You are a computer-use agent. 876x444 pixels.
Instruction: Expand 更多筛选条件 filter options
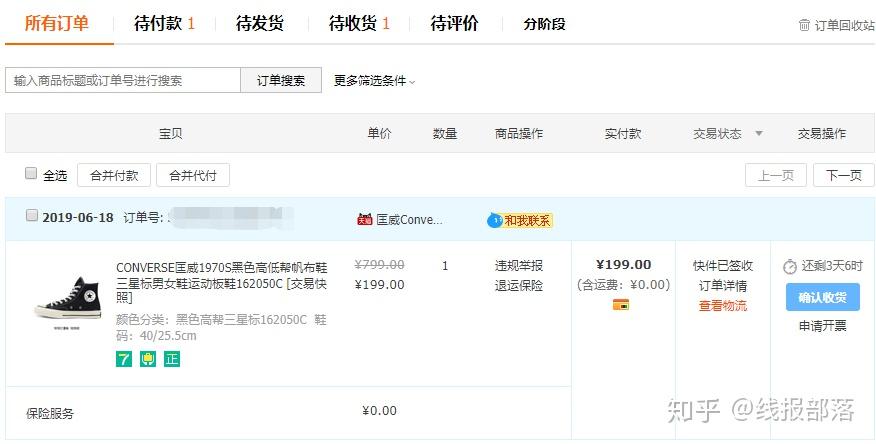pyautogui.click(x=374, y=81)
